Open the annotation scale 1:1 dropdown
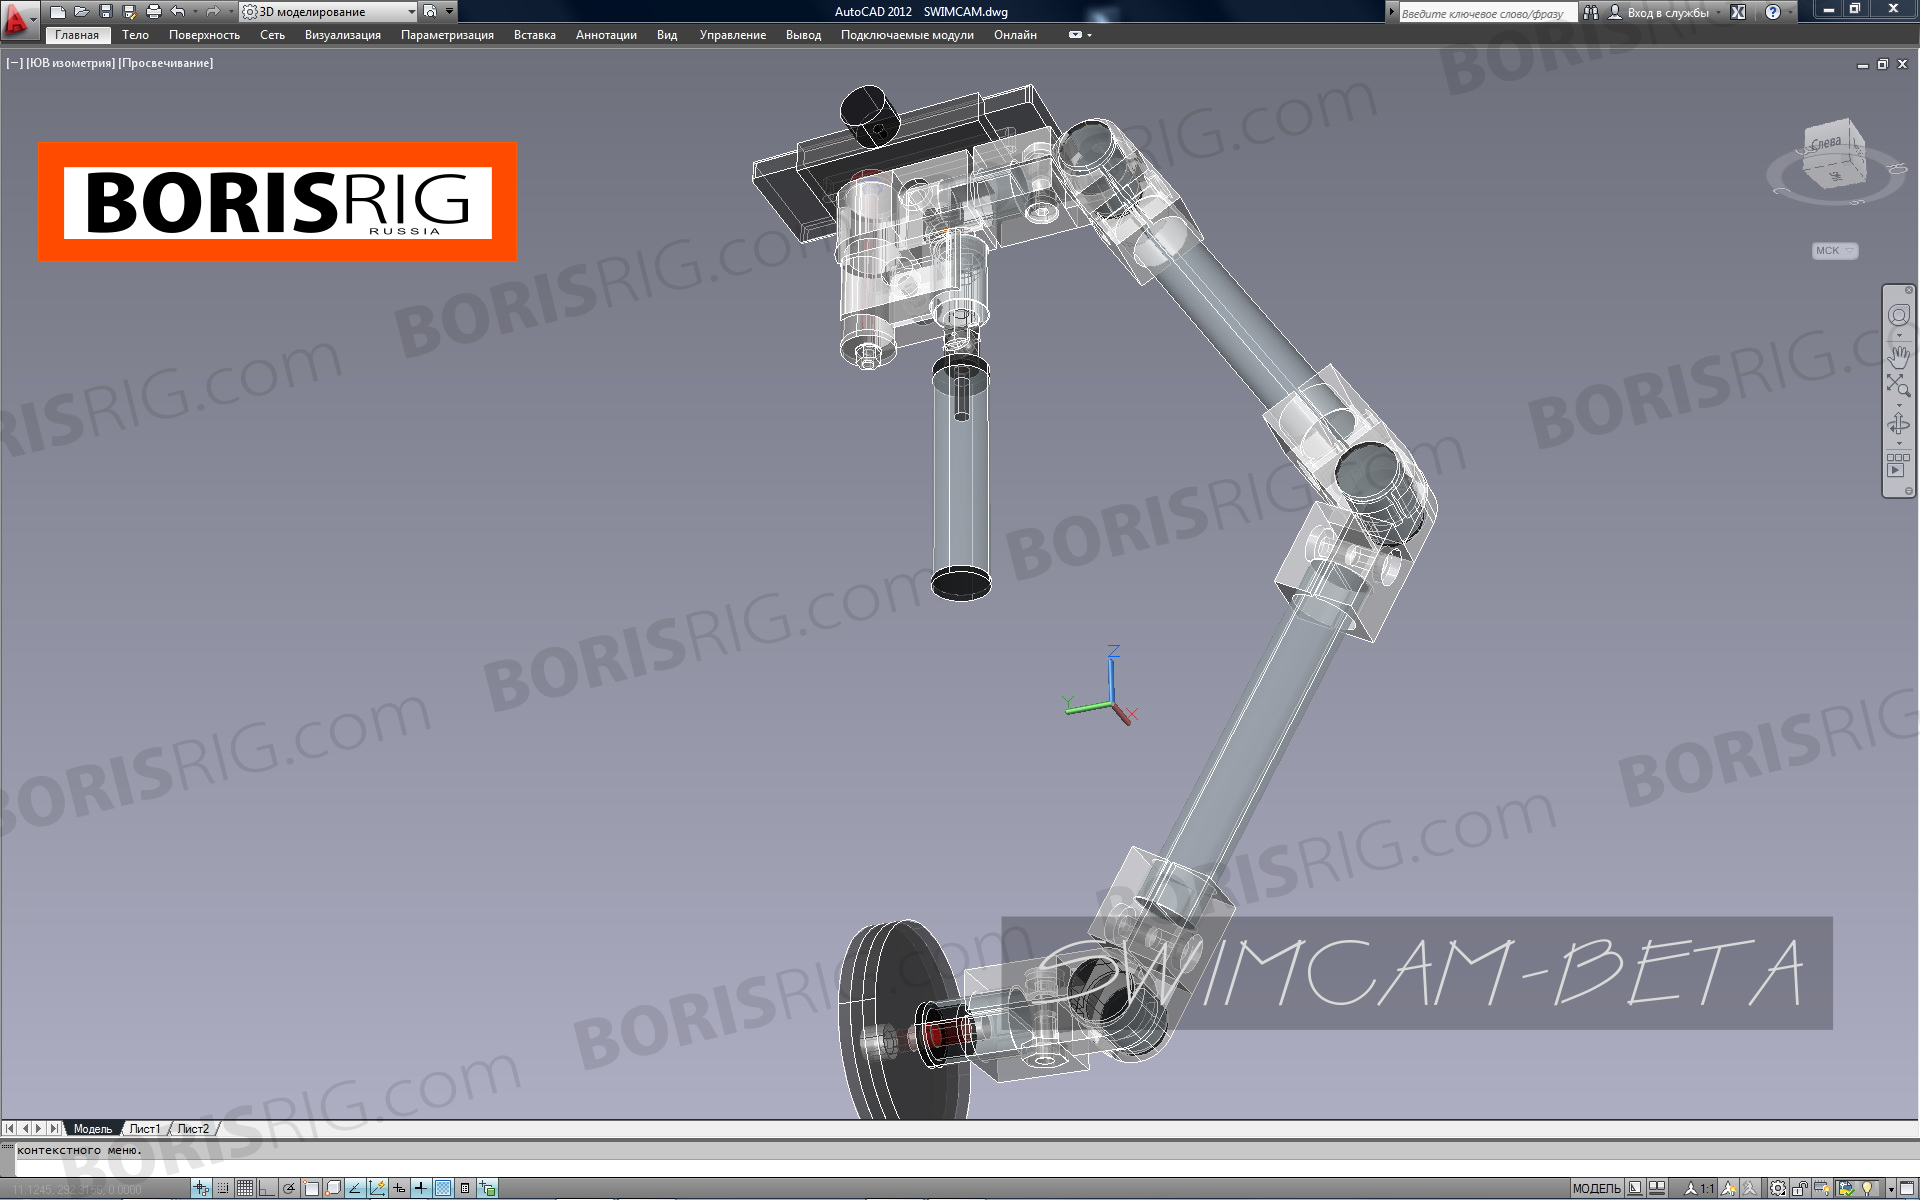The height and width of the screenshot is (1200, 1920). [x=1700, y=1189]
